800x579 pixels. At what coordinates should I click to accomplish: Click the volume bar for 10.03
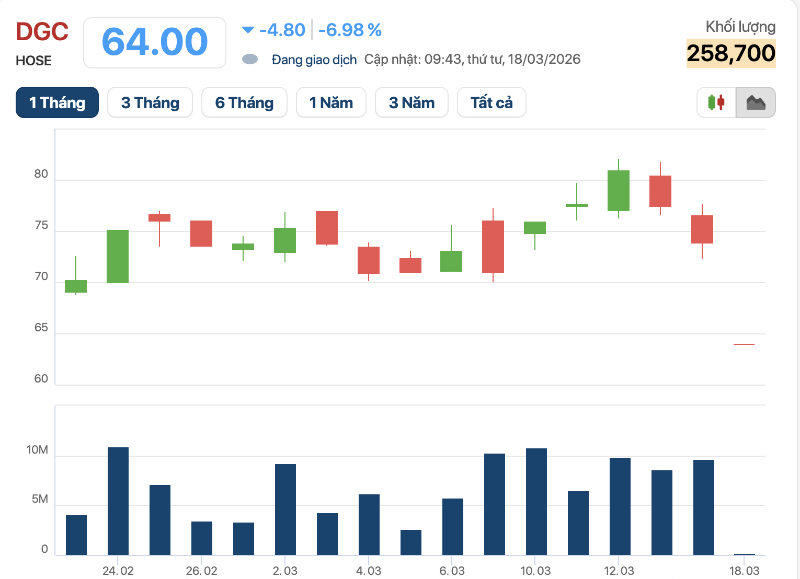click(536, 501)
